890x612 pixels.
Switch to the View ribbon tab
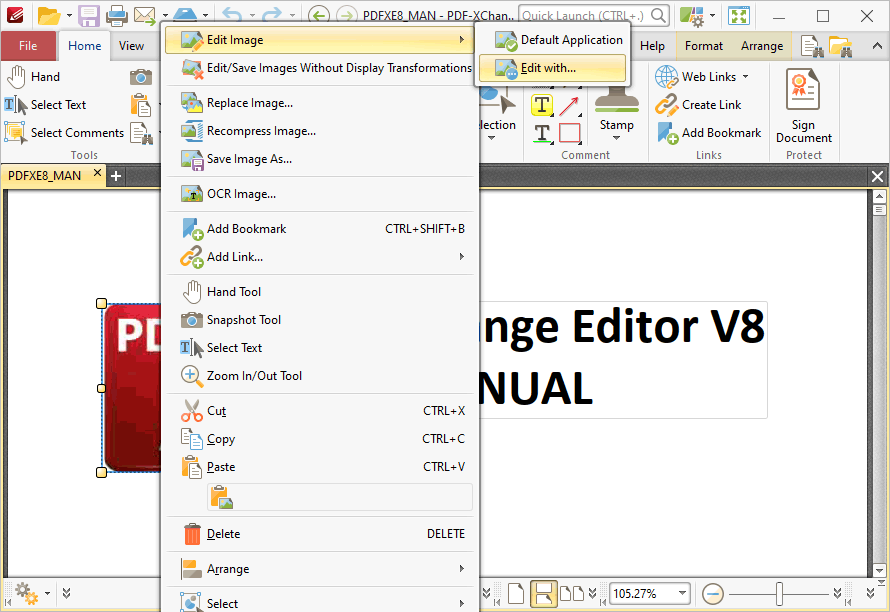[131, 45]
